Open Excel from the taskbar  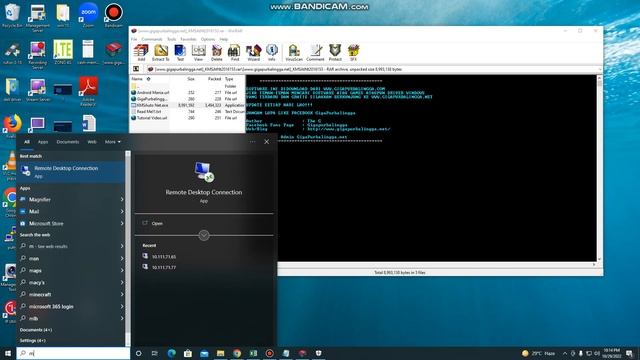pyautogui.click(x=253, y=353)
